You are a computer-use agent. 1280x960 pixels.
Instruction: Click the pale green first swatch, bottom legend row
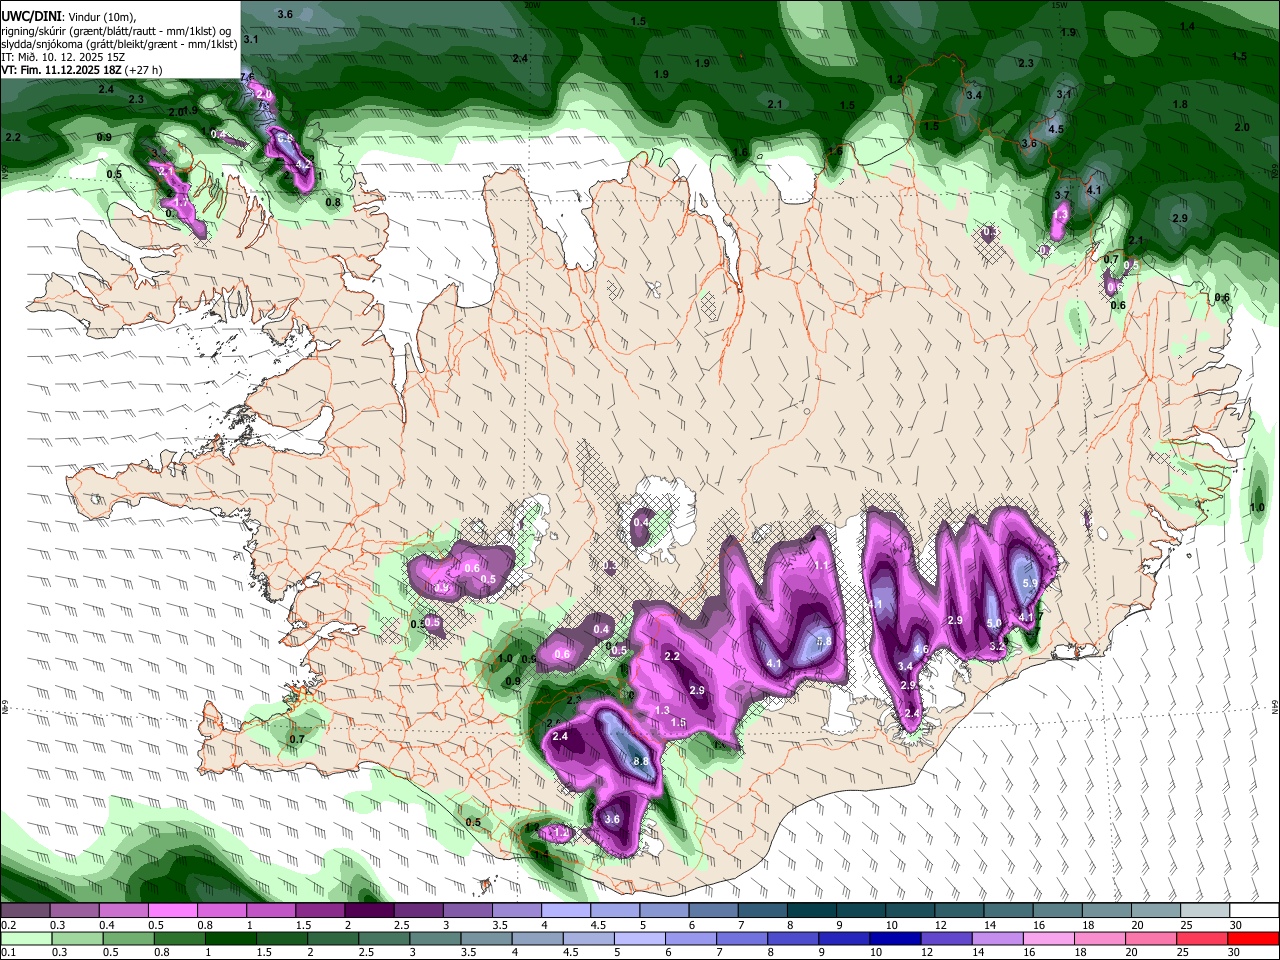(x=26, y=938)
